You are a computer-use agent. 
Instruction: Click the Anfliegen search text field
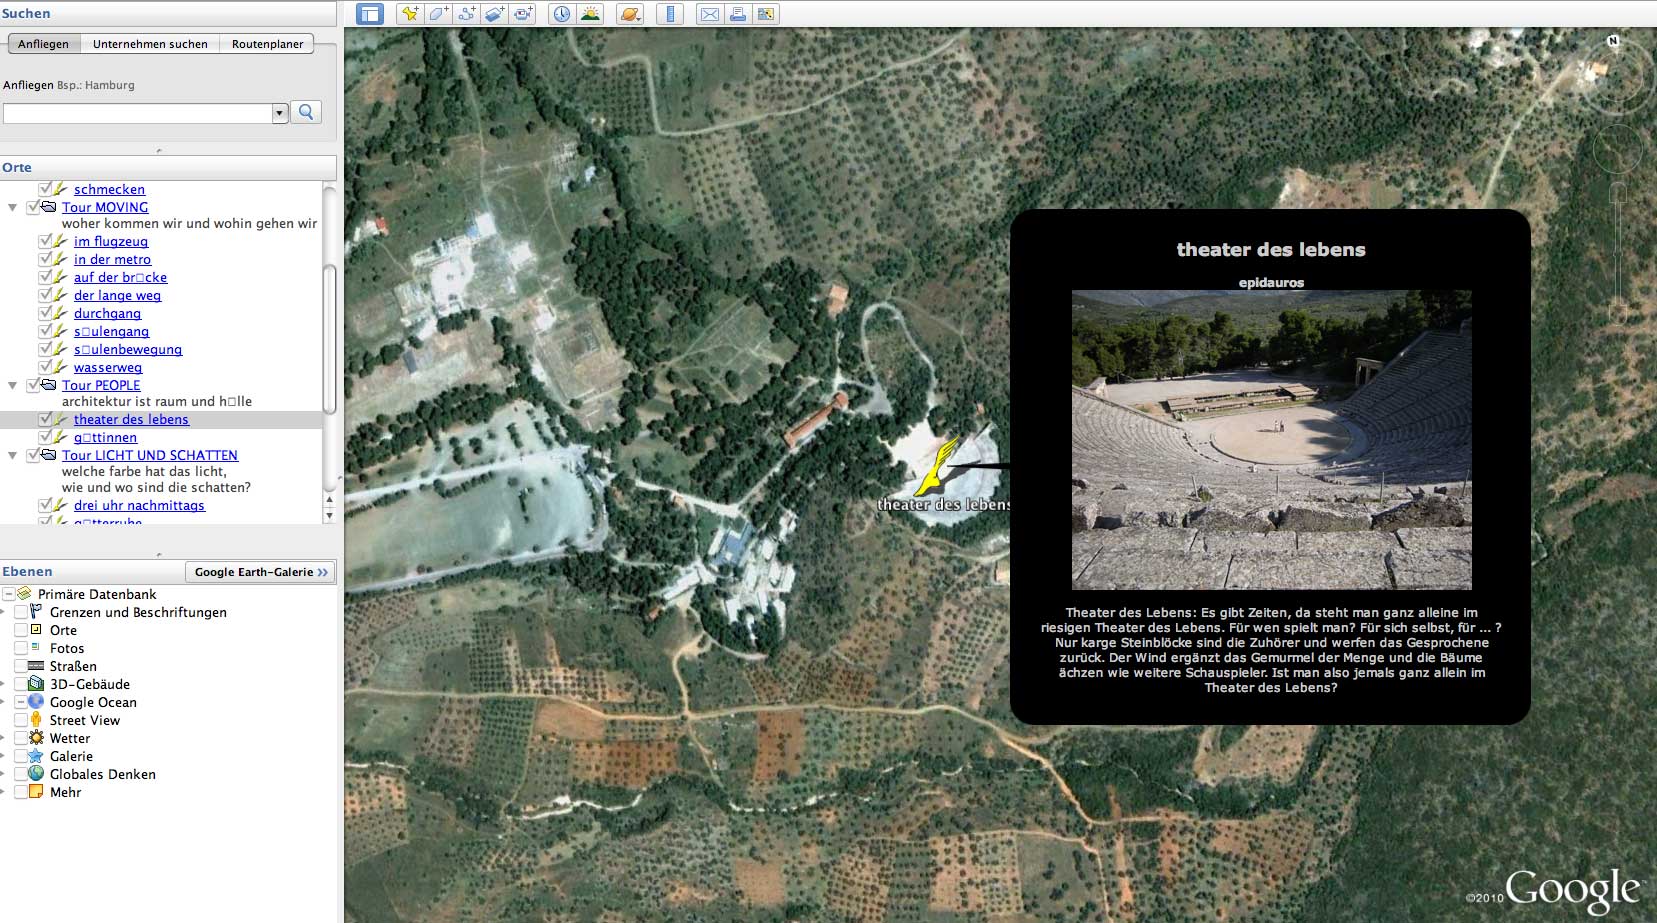pyautogui.click(x=138, y=113)
